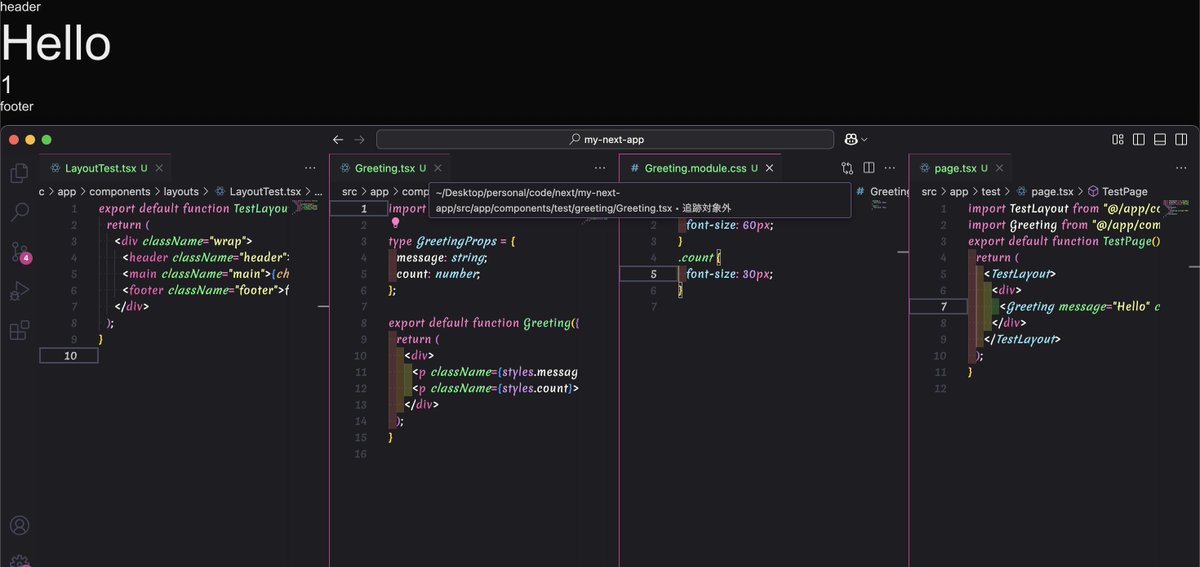Toggle the bottom panel visibility

pyautogui.click(x=1160, y=140)
